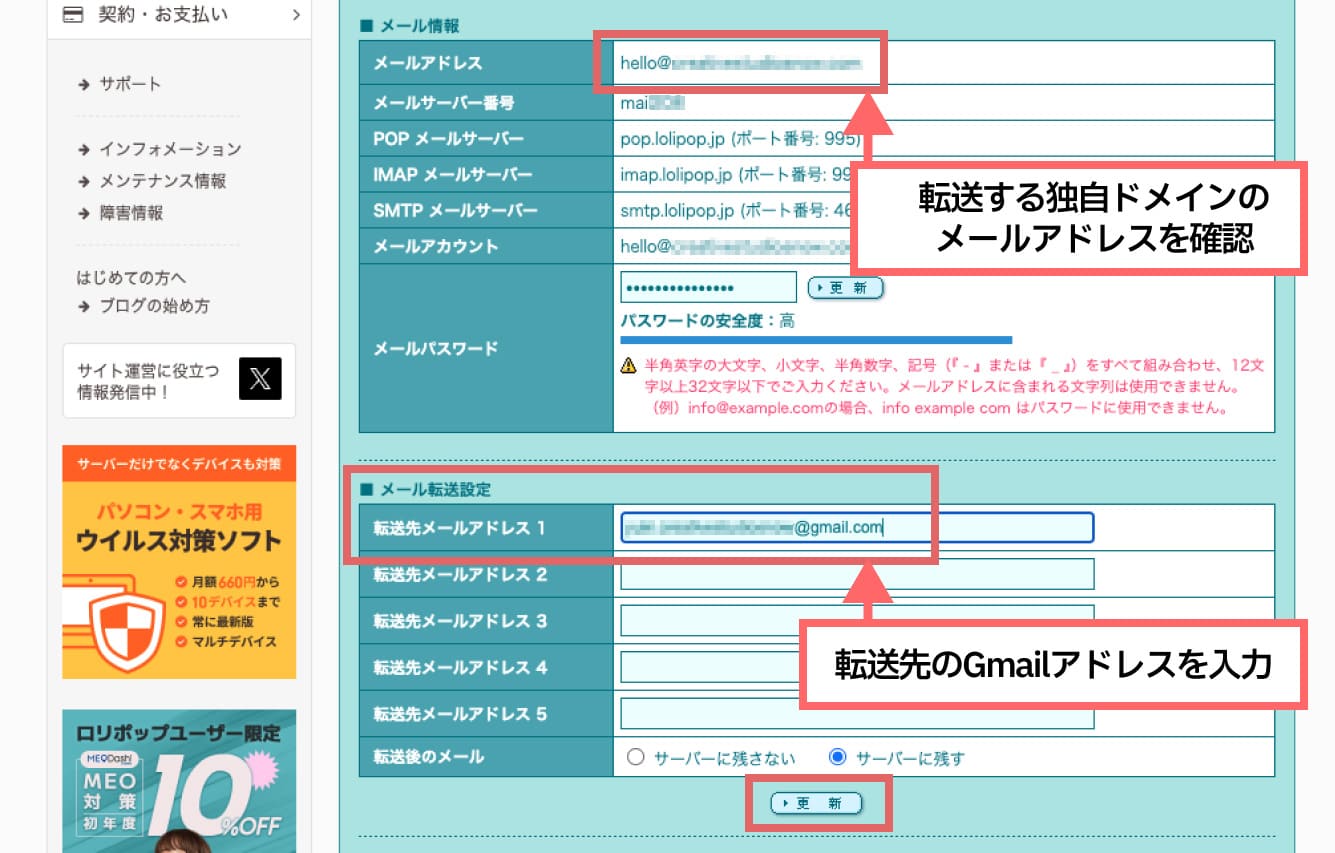Click the warning triangle icon near password rules
Image resolution: width=1335 pixels, height=853 pixels.
(x=626, y=365)
